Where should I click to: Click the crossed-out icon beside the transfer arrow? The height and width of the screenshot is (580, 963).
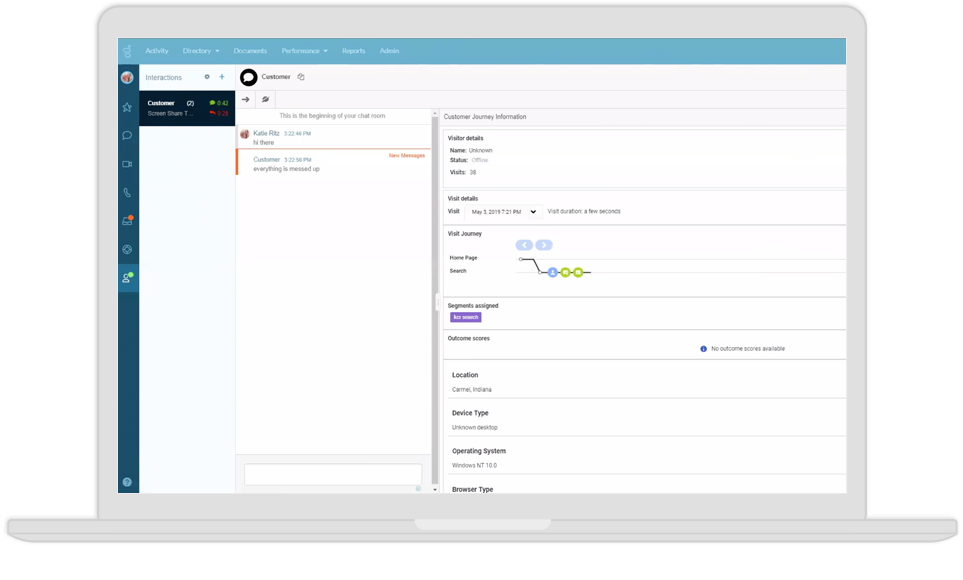tap(265, 100)
